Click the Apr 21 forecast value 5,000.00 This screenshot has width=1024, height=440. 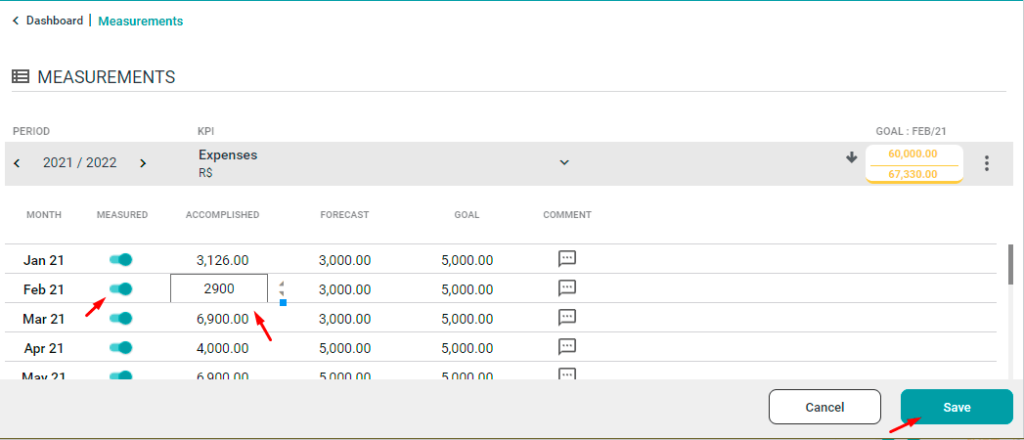(345, 349)
